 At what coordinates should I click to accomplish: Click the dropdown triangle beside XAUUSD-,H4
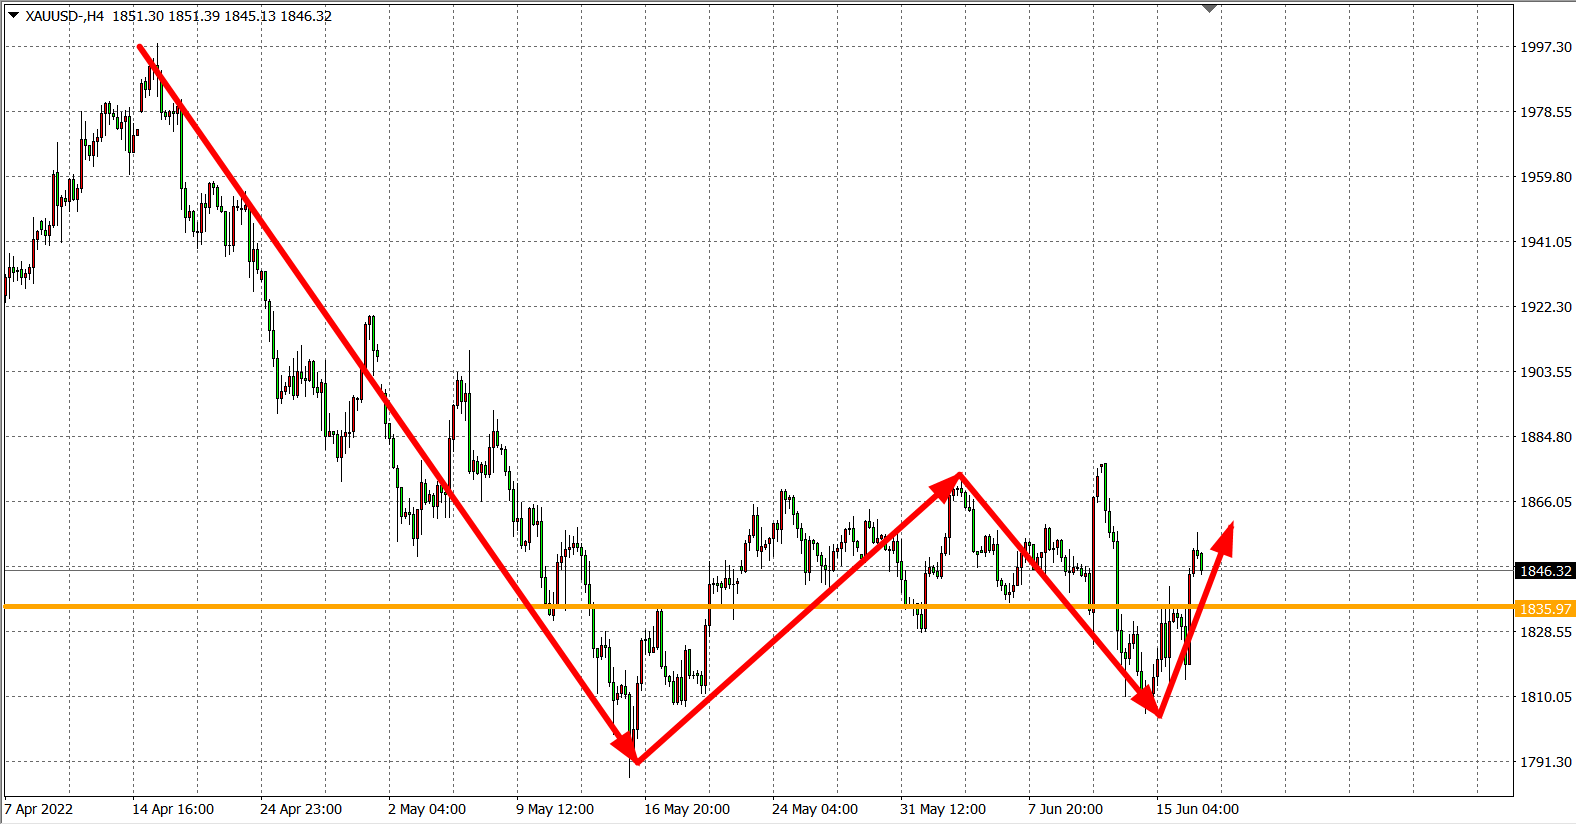13,15
